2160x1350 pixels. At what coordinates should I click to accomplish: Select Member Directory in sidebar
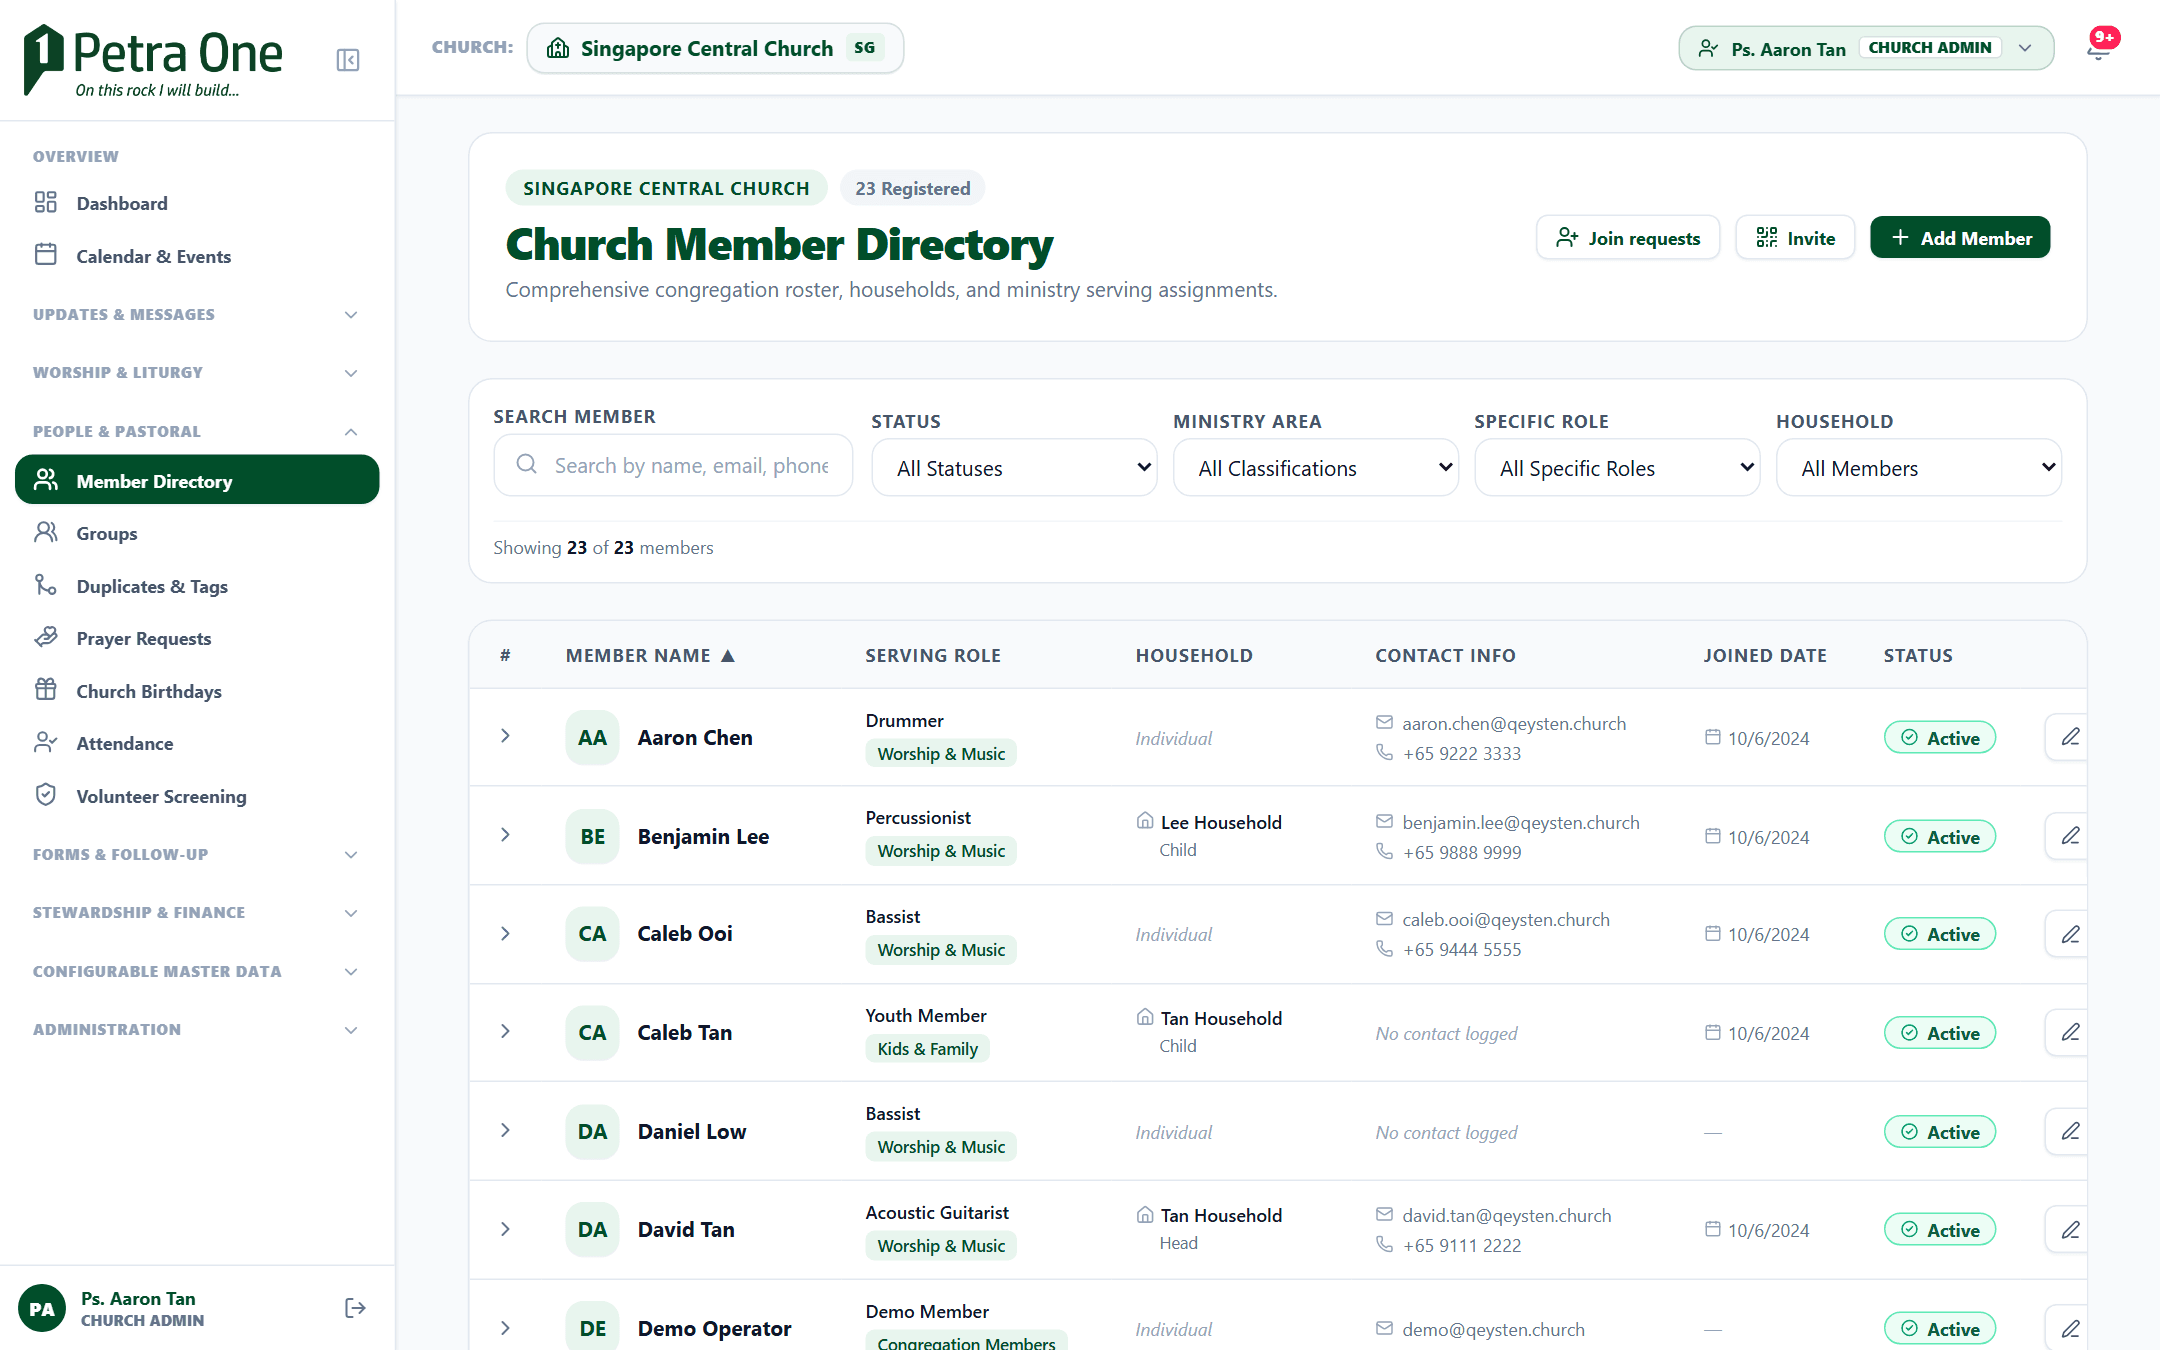coord(197,480)
